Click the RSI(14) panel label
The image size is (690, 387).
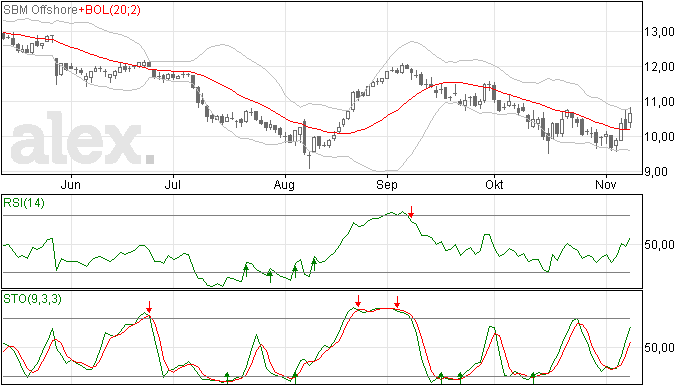(x=24, y=203)
